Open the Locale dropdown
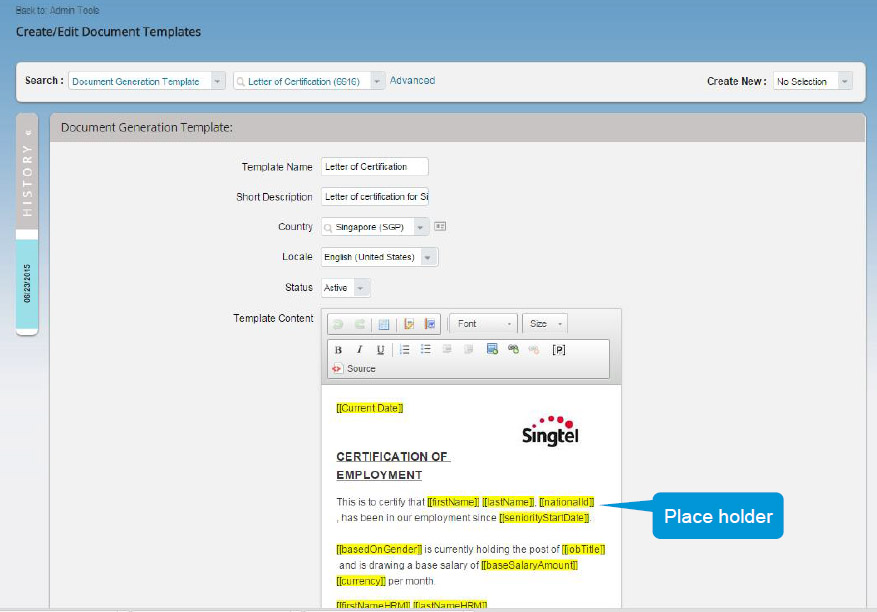Image resolution: width=877 pixels, height=612 pixels. (x=428, y=258)
